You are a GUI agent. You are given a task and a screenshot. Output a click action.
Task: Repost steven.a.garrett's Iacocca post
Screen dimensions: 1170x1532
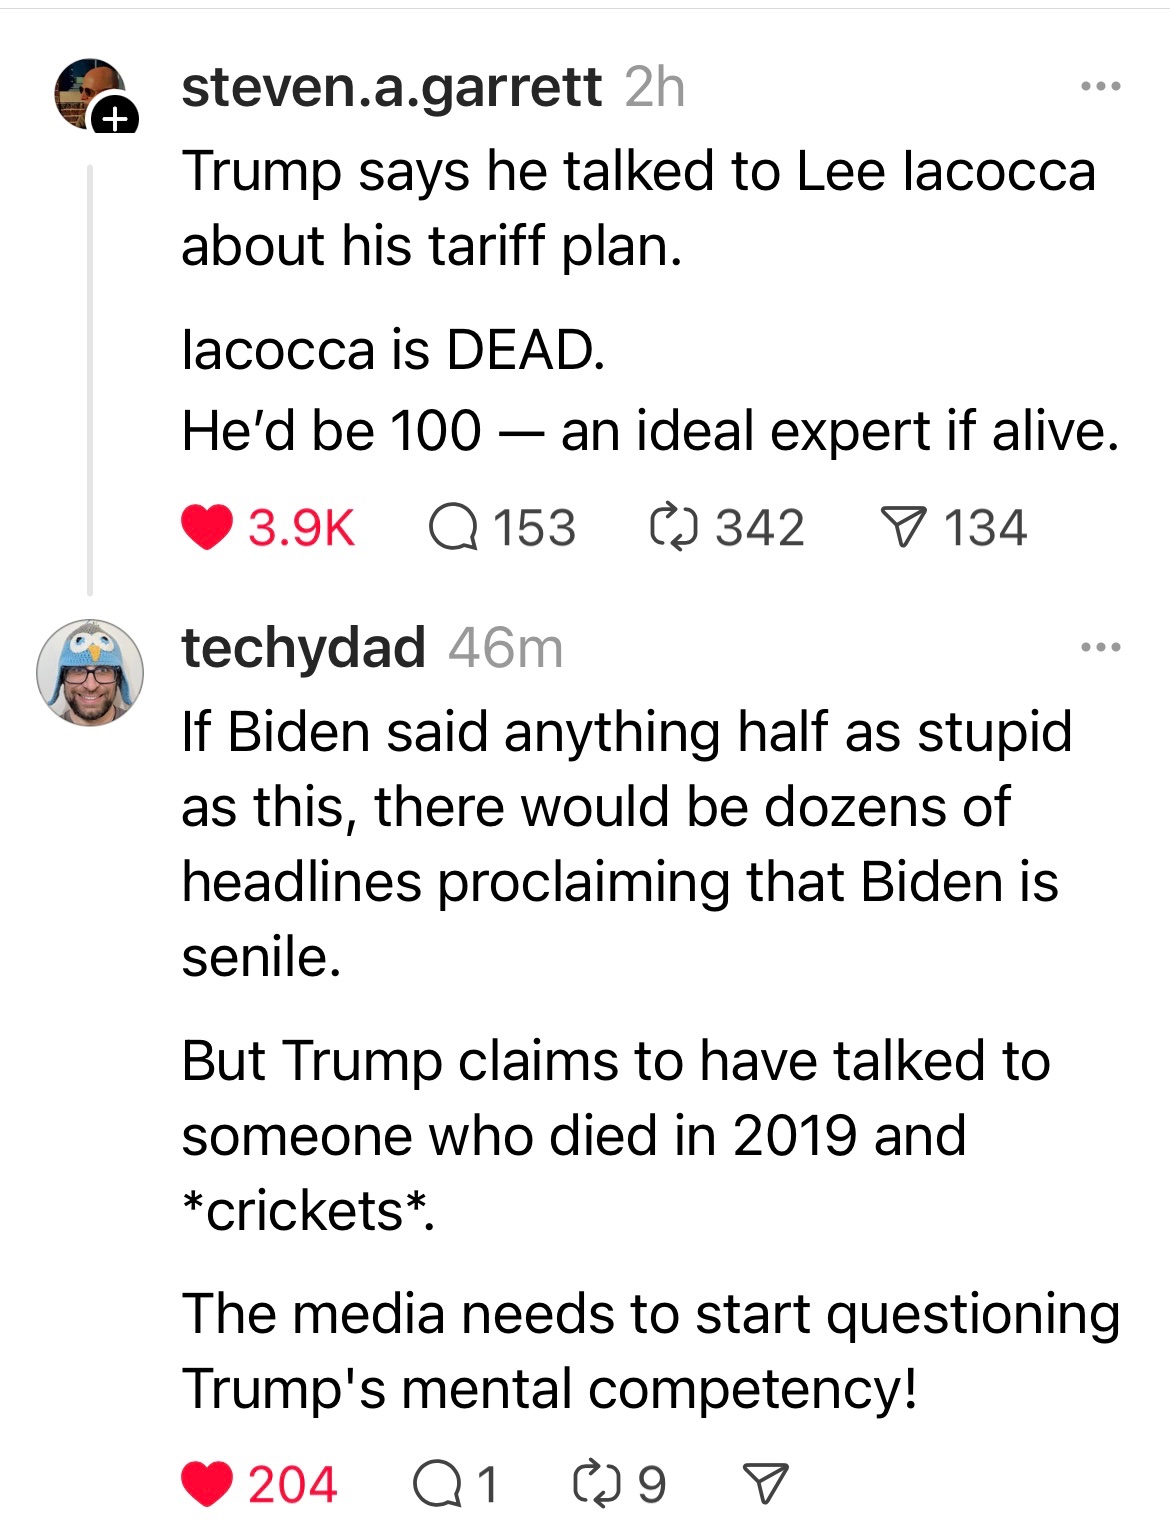pyautogui.click(x=673, y=528)
